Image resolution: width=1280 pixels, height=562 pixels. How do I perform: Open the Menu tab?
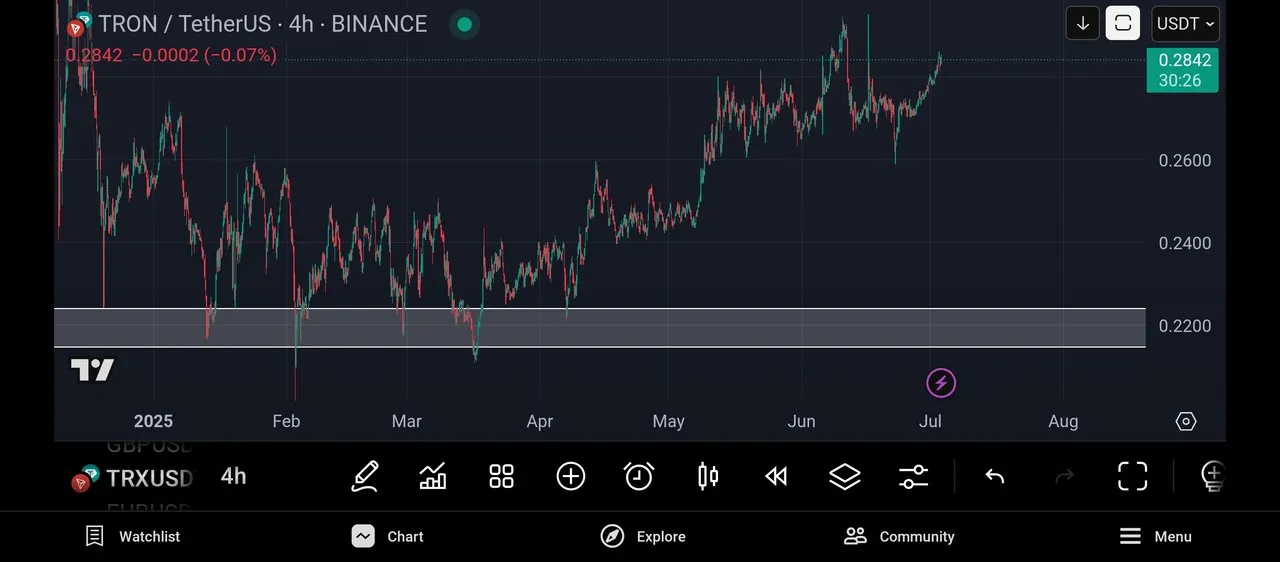(x=1155, y=536)
